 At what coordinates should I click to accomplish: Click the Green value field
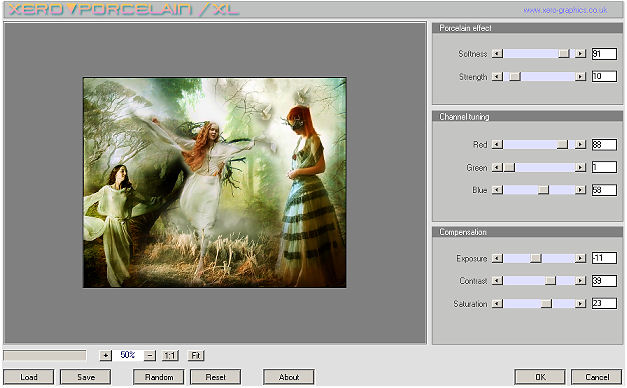[x=604, y=167]
